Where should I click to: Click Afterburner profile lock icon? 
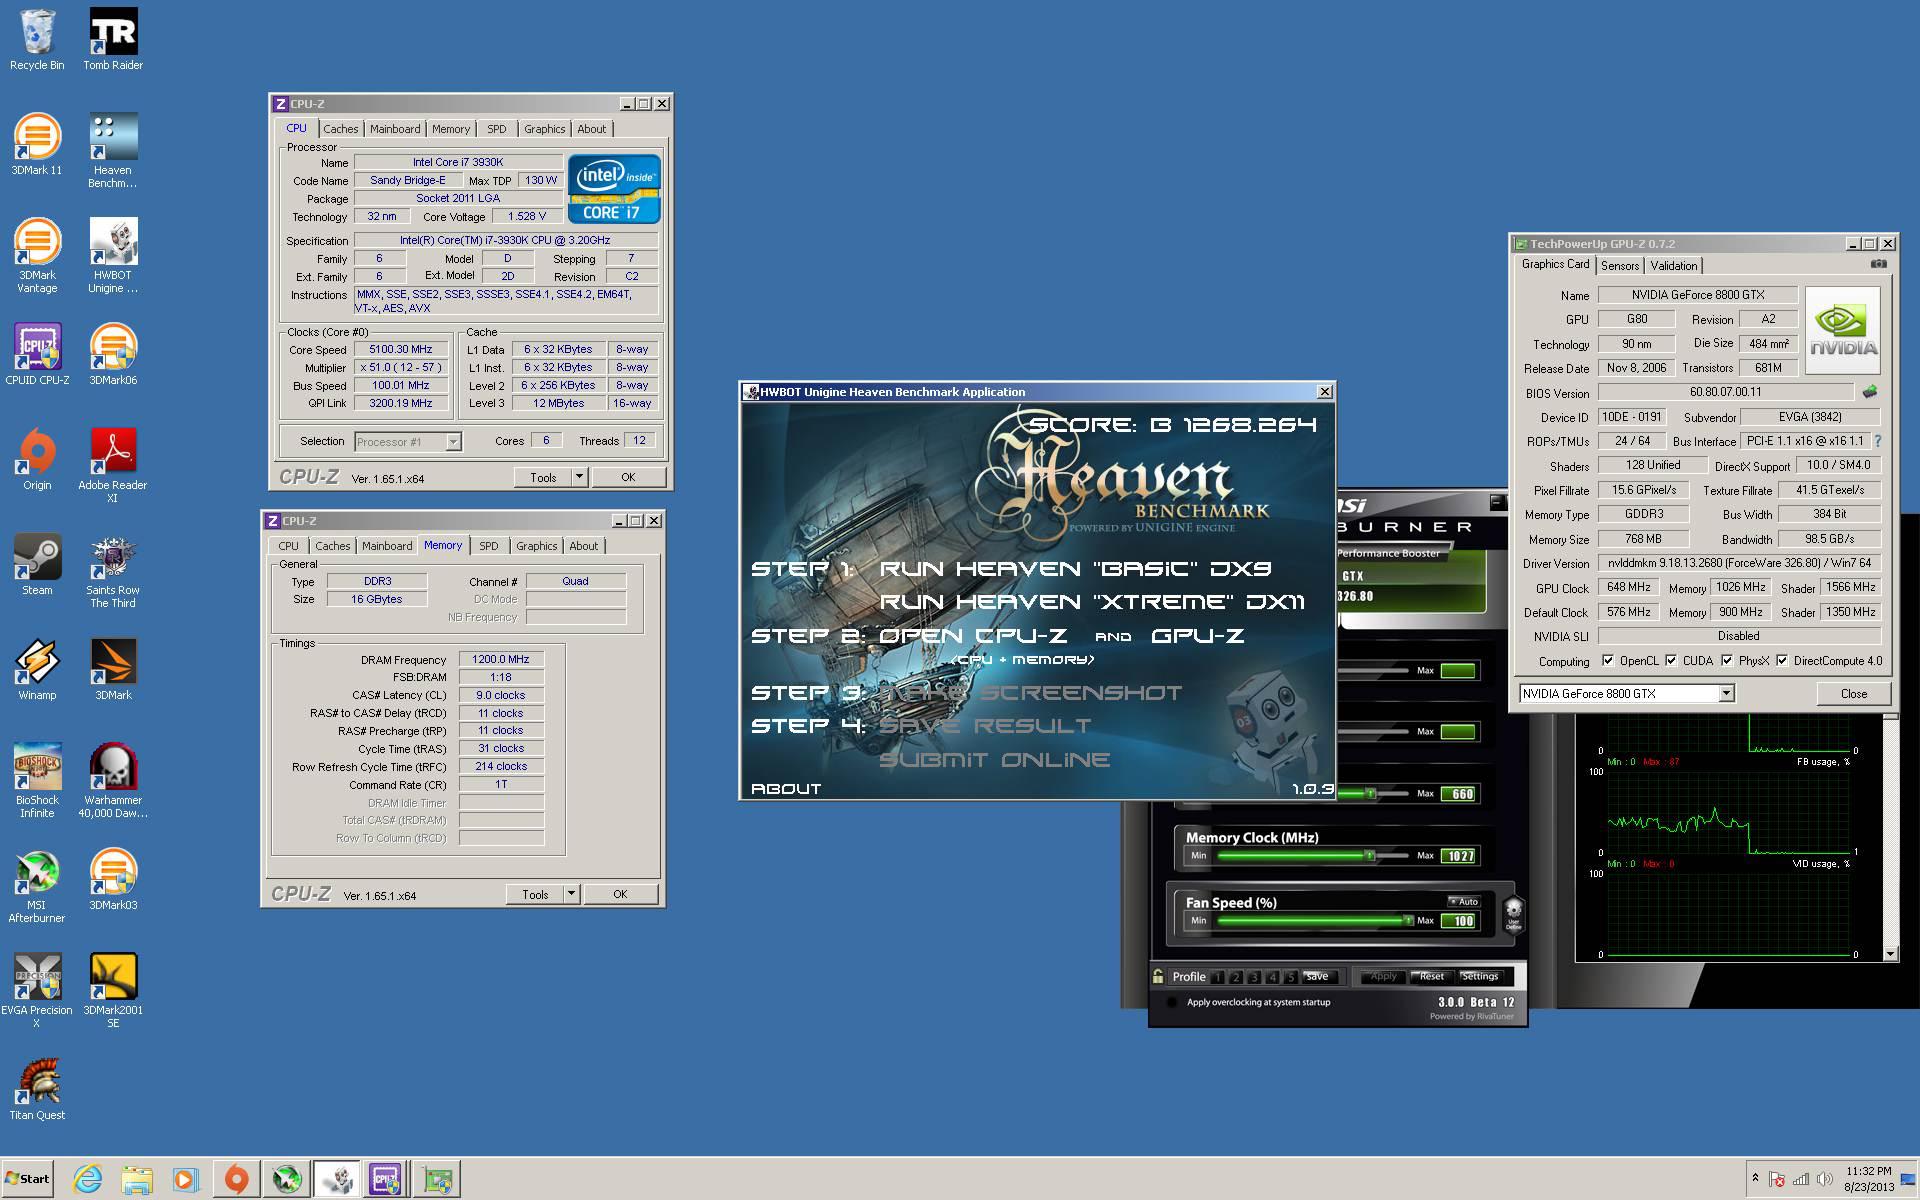tap(1158, 976)
